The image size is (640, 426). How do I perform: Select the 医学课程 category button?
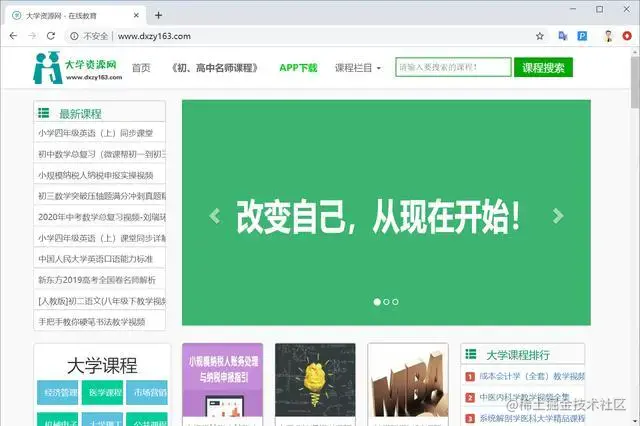tap(102, 393)
